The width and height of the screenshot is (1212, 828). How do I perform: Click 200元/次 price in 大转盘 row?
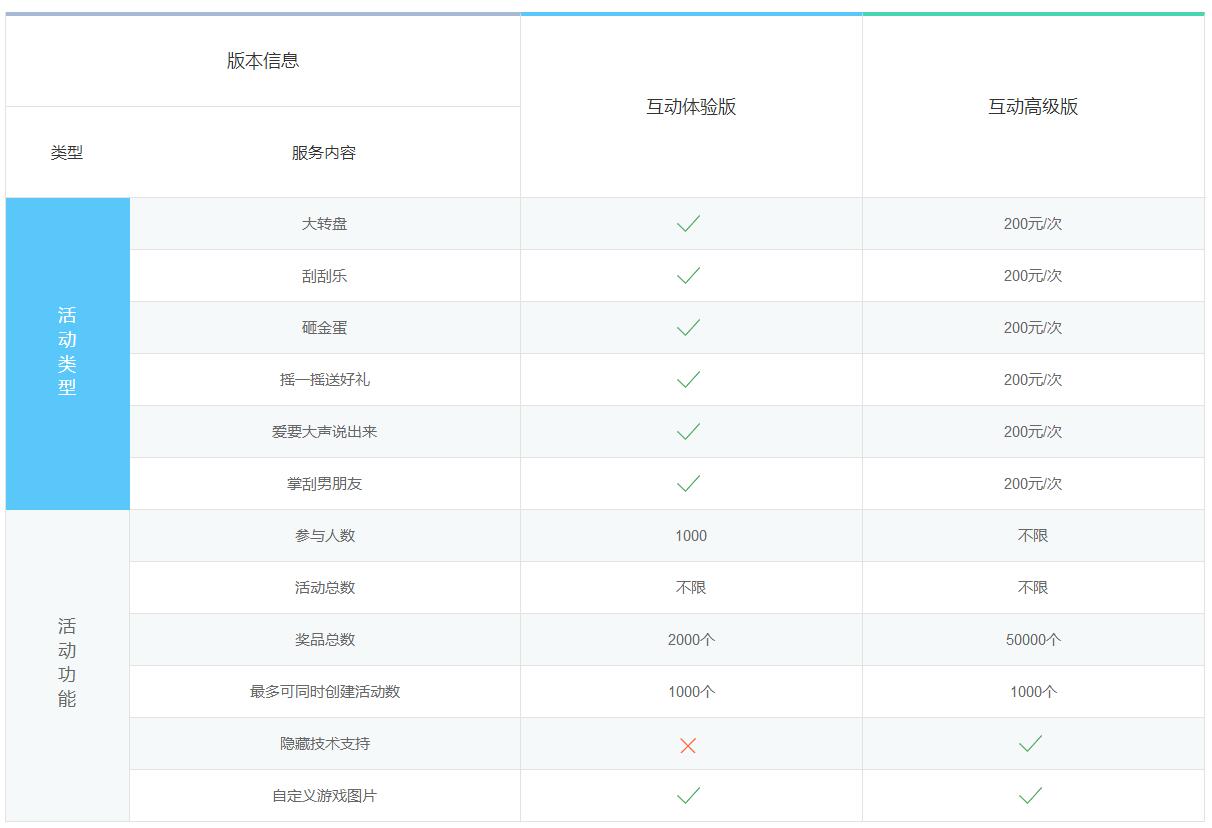pyautogui.click(x=1033, y=224)
